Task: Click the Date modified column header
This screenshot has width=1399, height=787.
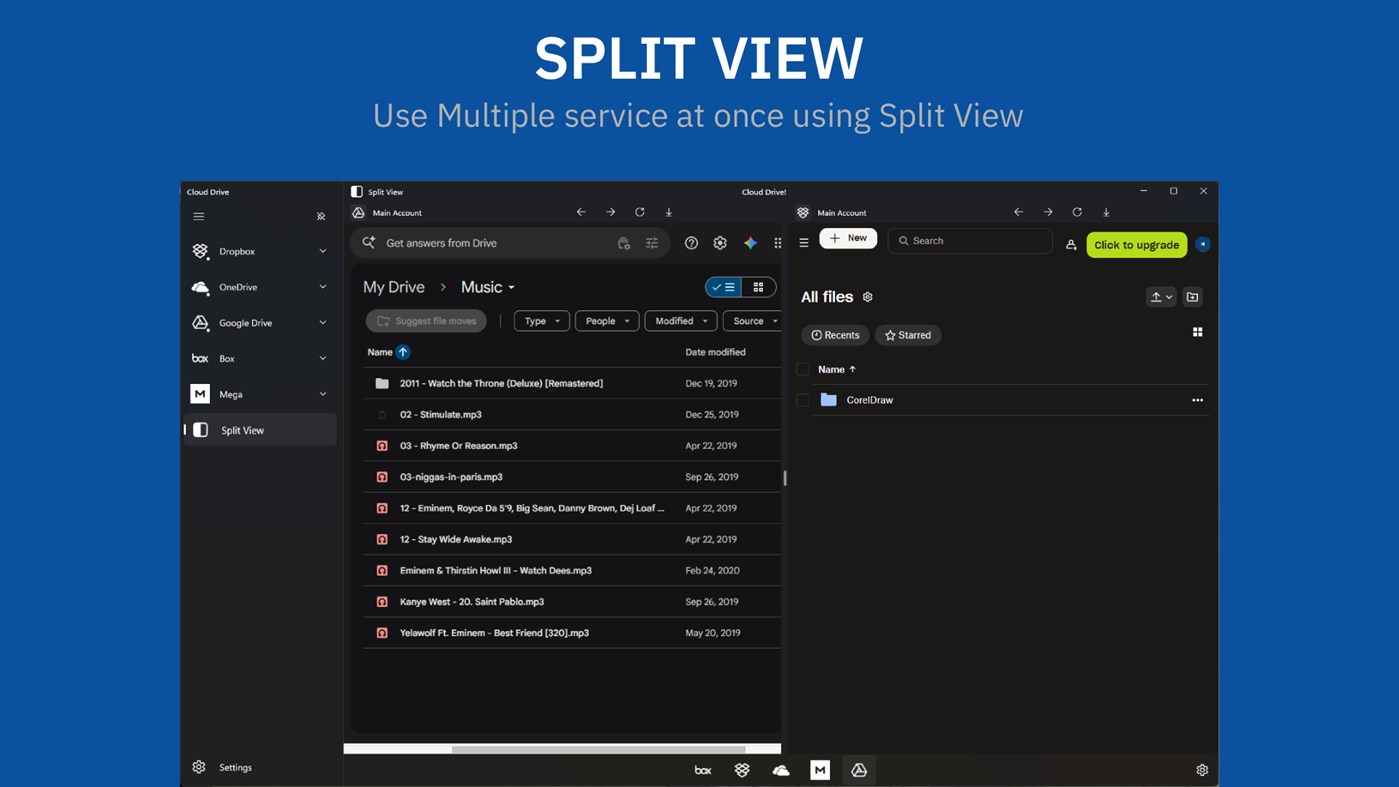Action: point(715,352)
